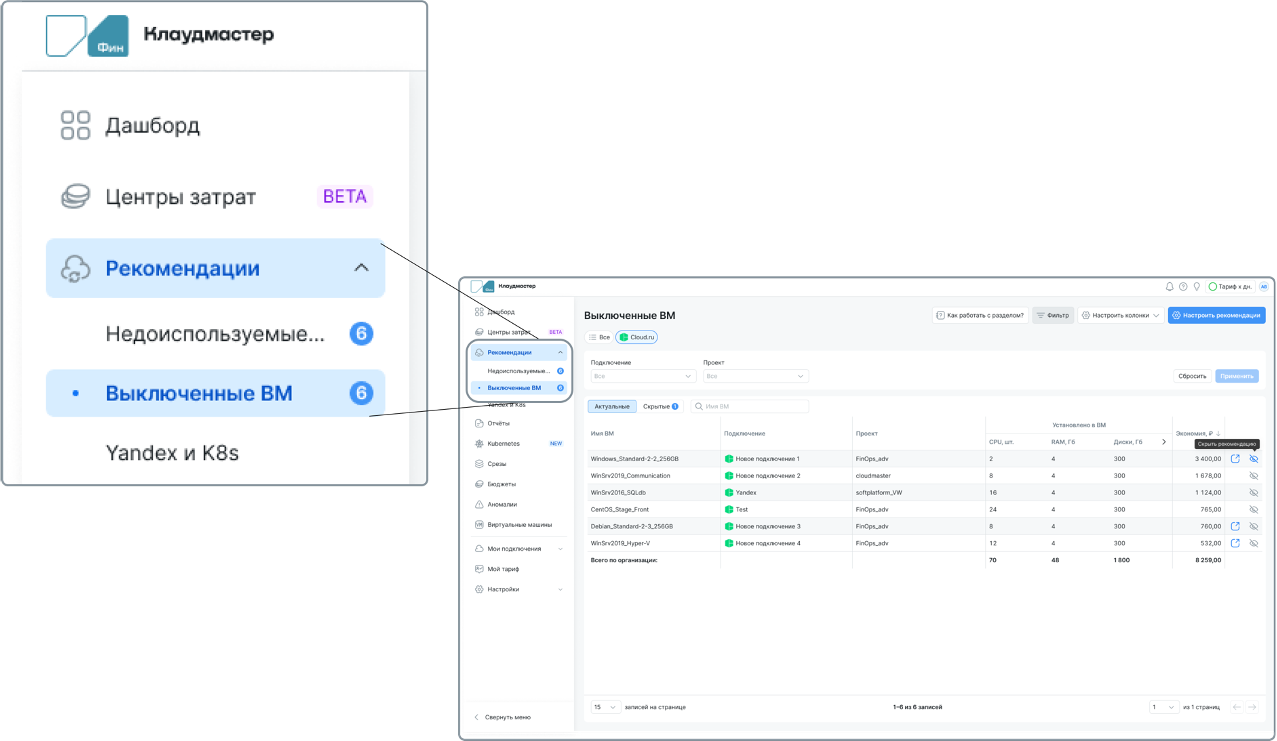Click the Kubernetes icon in the small sidebar

pyautogui.click(x=479, y=443)
